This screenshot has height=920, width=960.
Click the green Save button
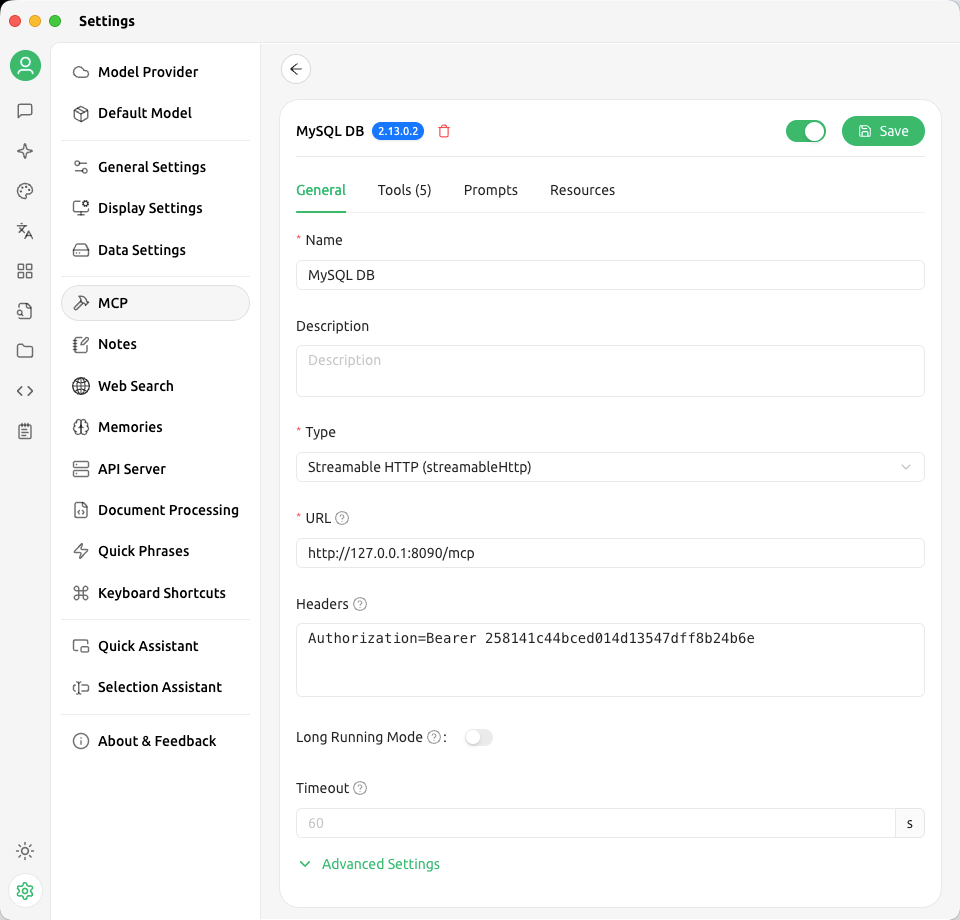coord(883,131)
